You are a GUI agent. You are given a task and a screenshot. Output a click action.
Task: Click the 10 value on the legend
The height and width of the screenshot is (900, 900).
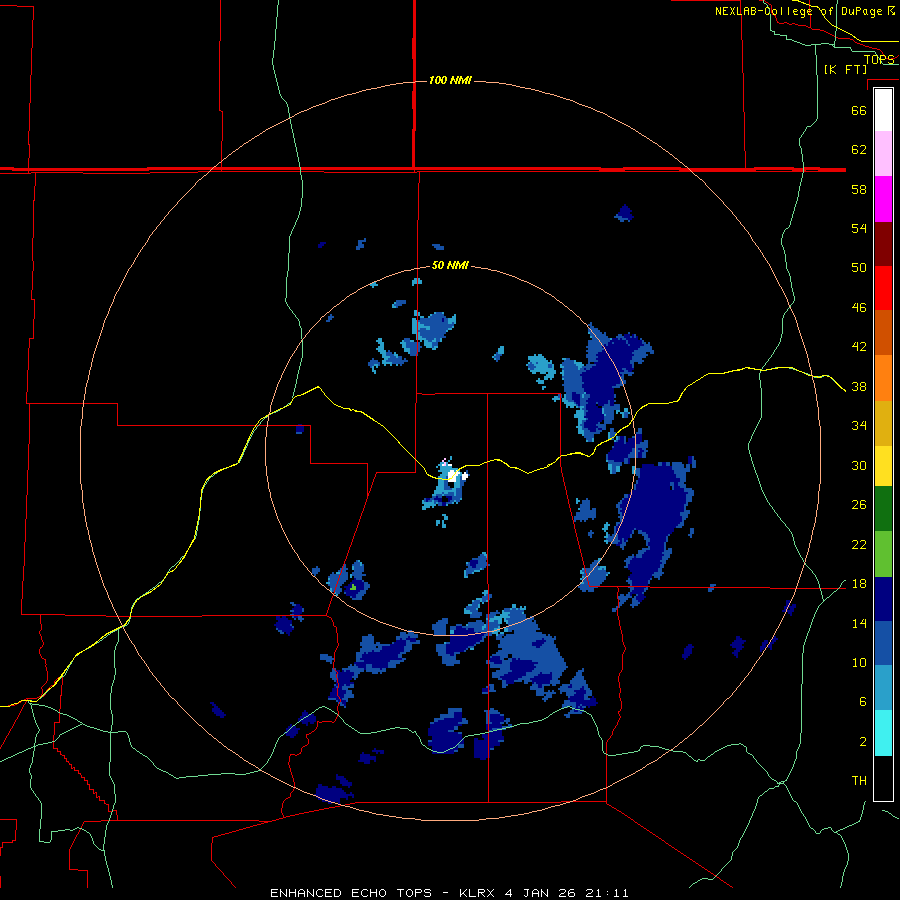(859, 663)
